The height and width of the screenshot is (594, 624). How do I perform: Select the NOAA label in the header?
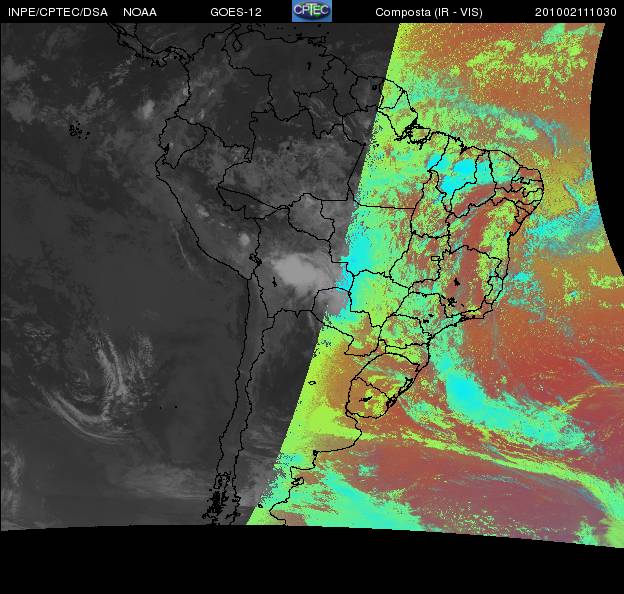pyautogui.click(x=140, y=12)
